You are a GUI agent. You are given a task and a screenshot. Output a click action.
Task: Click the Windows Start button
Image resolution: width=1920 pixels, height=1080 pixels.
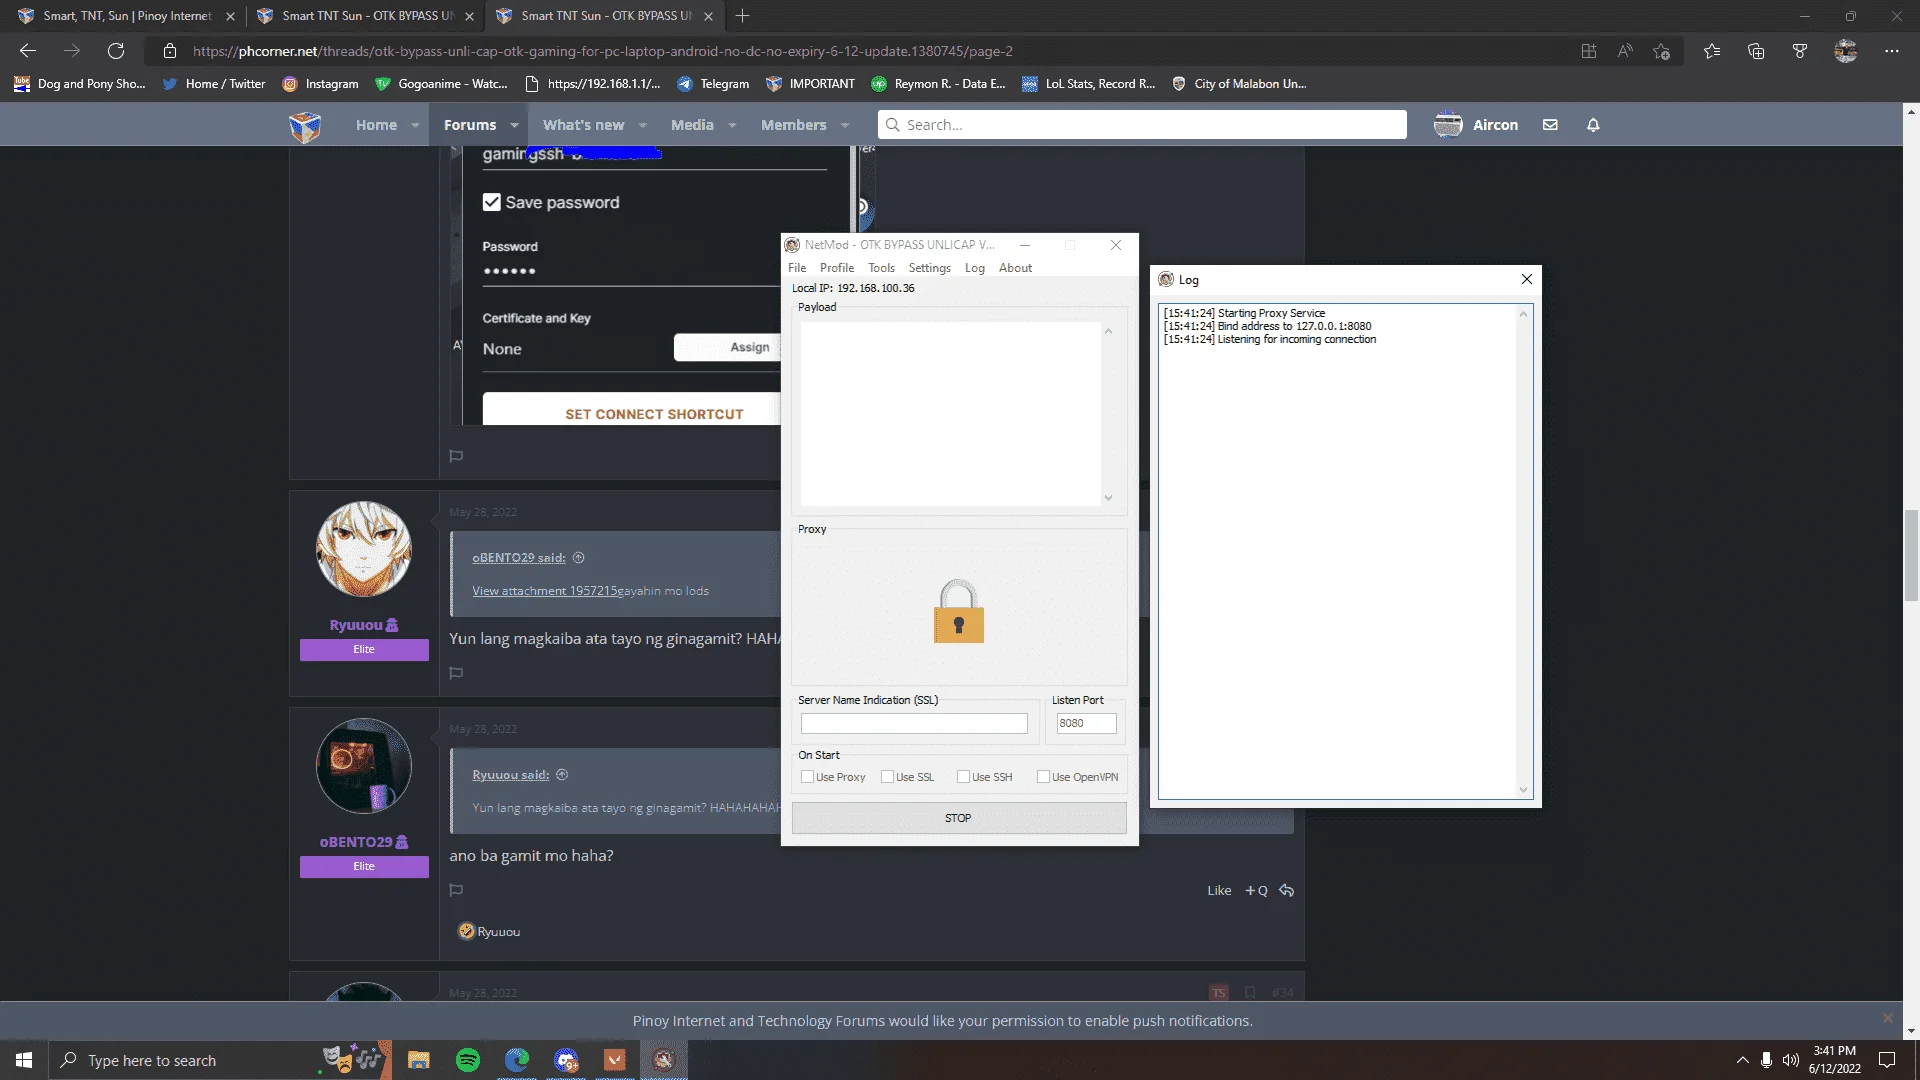click(x=24, y=1060)
